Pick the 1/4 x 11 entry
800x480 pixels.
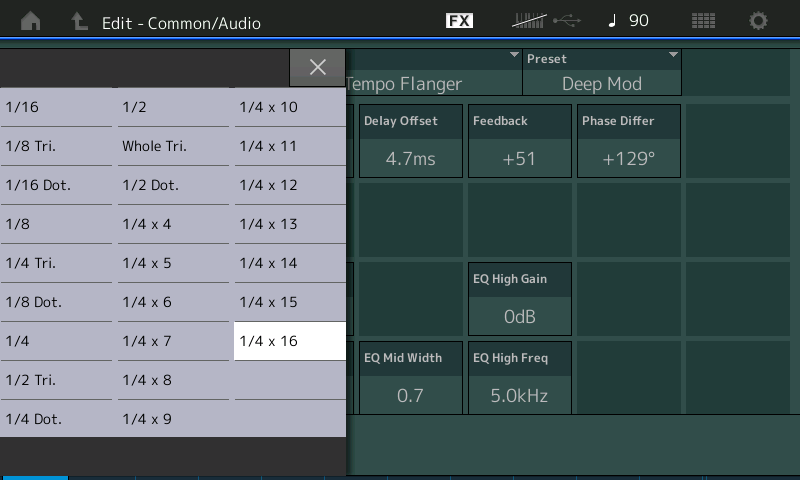point(290,146)
